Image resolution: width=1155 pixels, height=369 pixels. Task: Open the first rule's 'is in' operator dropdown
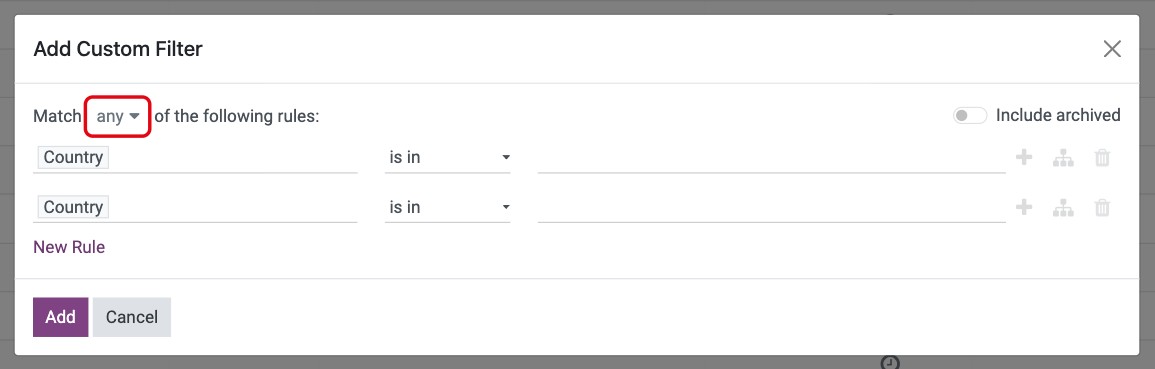(x=448, y=158)
